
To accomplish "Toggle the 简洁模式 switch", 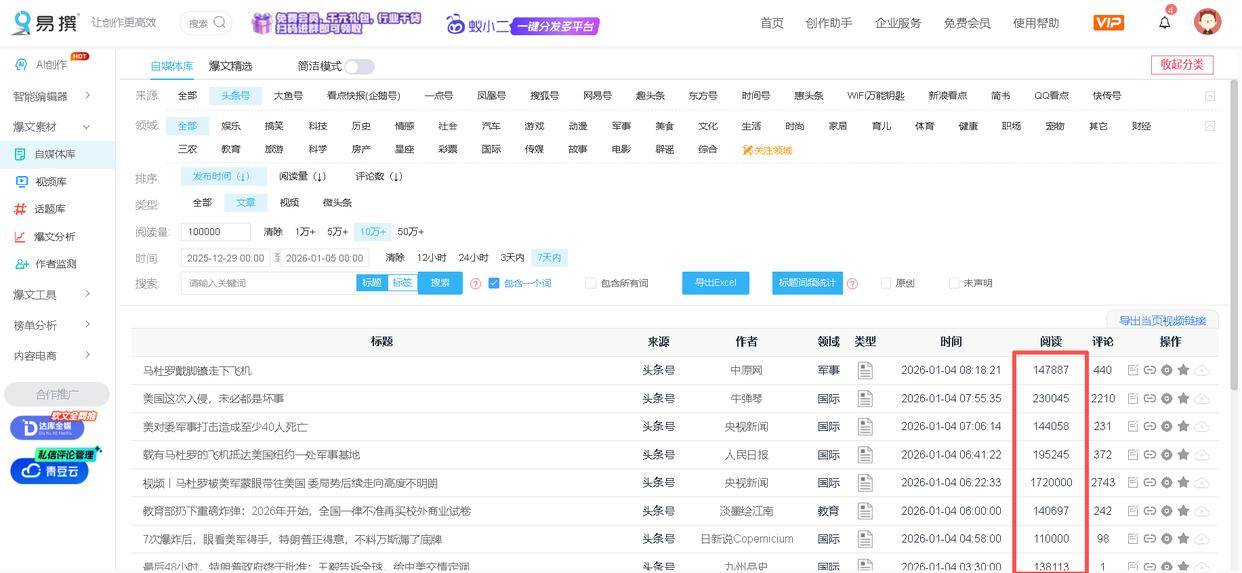I will tap(359, 67).
